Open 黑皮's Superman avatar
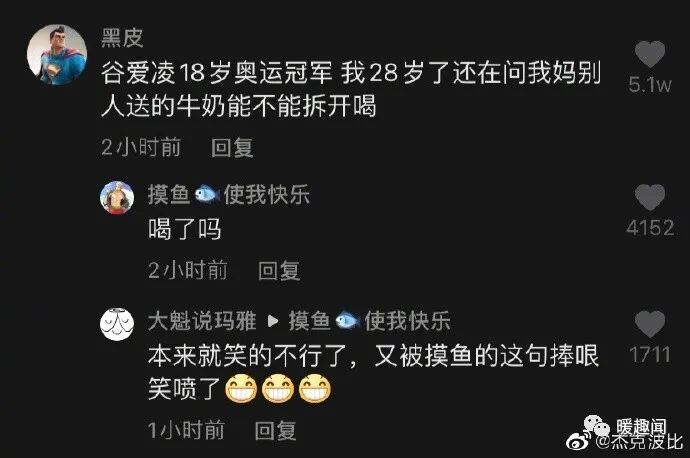690x458 pixels. click(57, 55)
